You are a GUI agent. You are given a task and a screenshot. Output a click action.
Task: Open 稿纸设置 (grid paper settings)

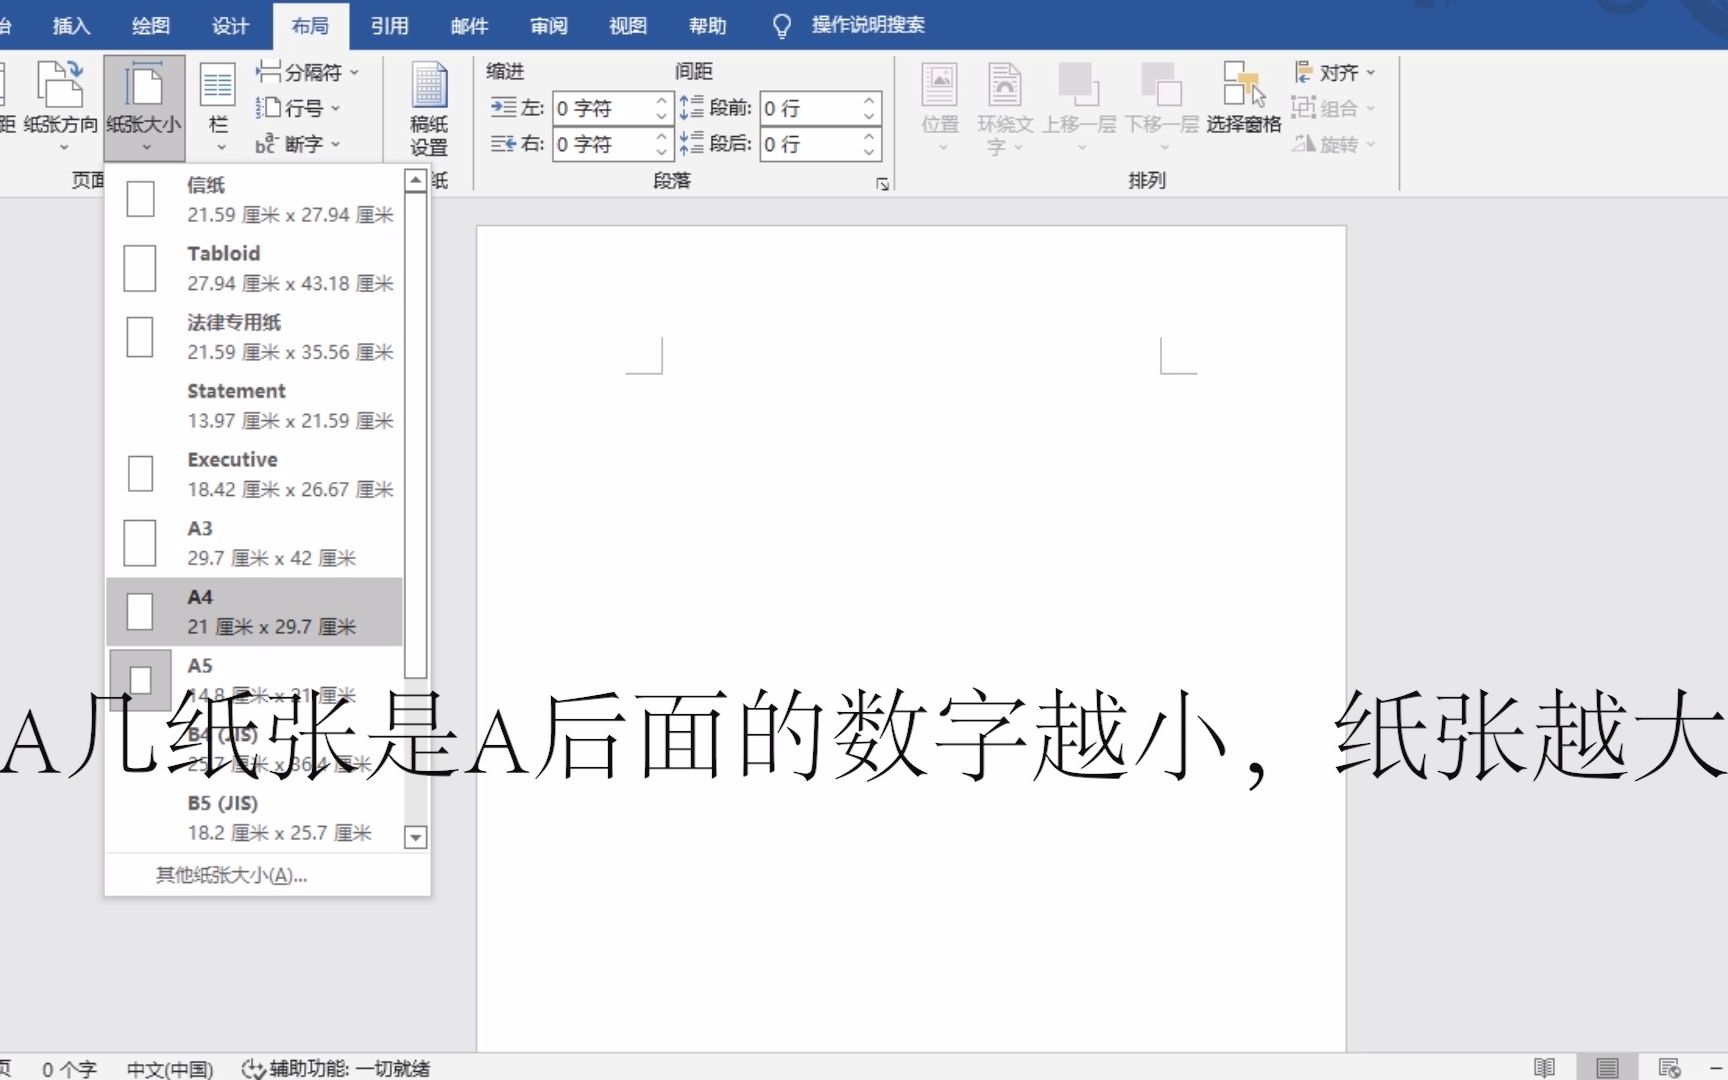coord(428,107)
